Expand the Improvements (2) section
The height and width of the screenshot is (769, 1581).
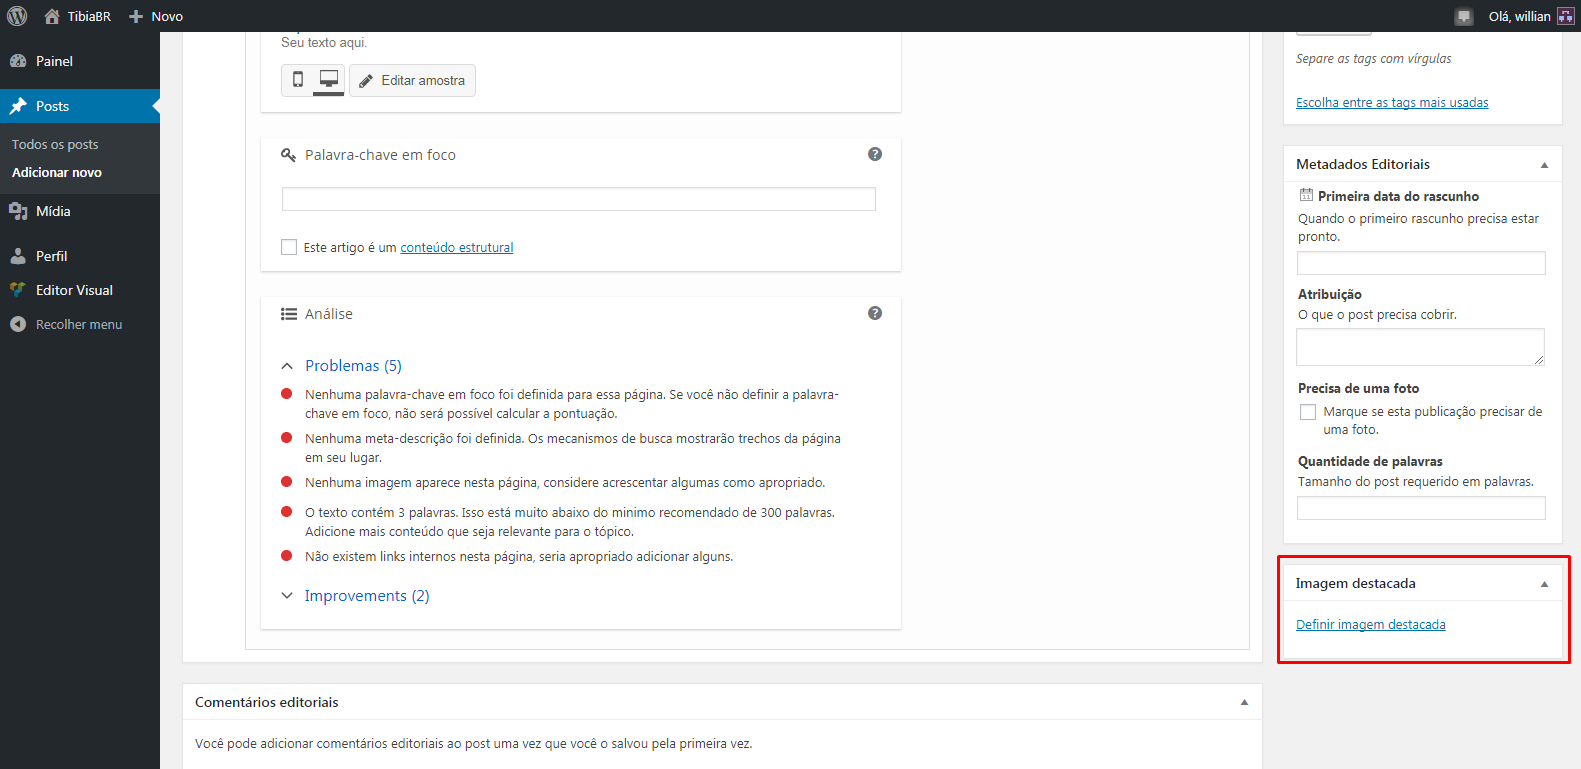pos(287,596)
